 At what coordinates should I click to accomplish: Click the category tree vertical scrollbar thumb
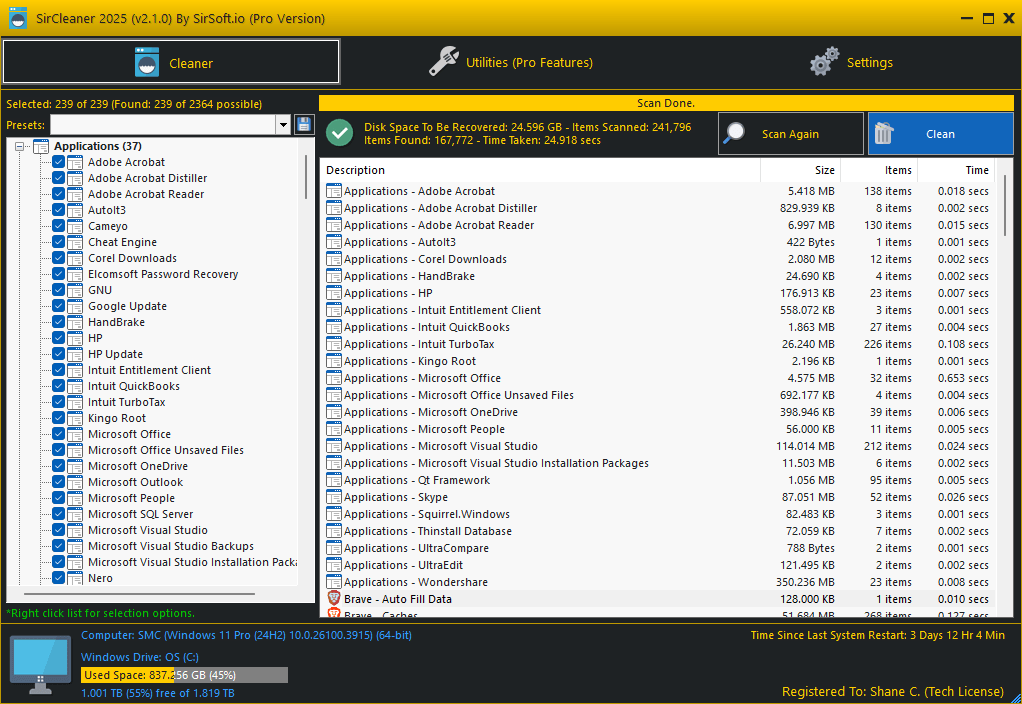point(306,177)
